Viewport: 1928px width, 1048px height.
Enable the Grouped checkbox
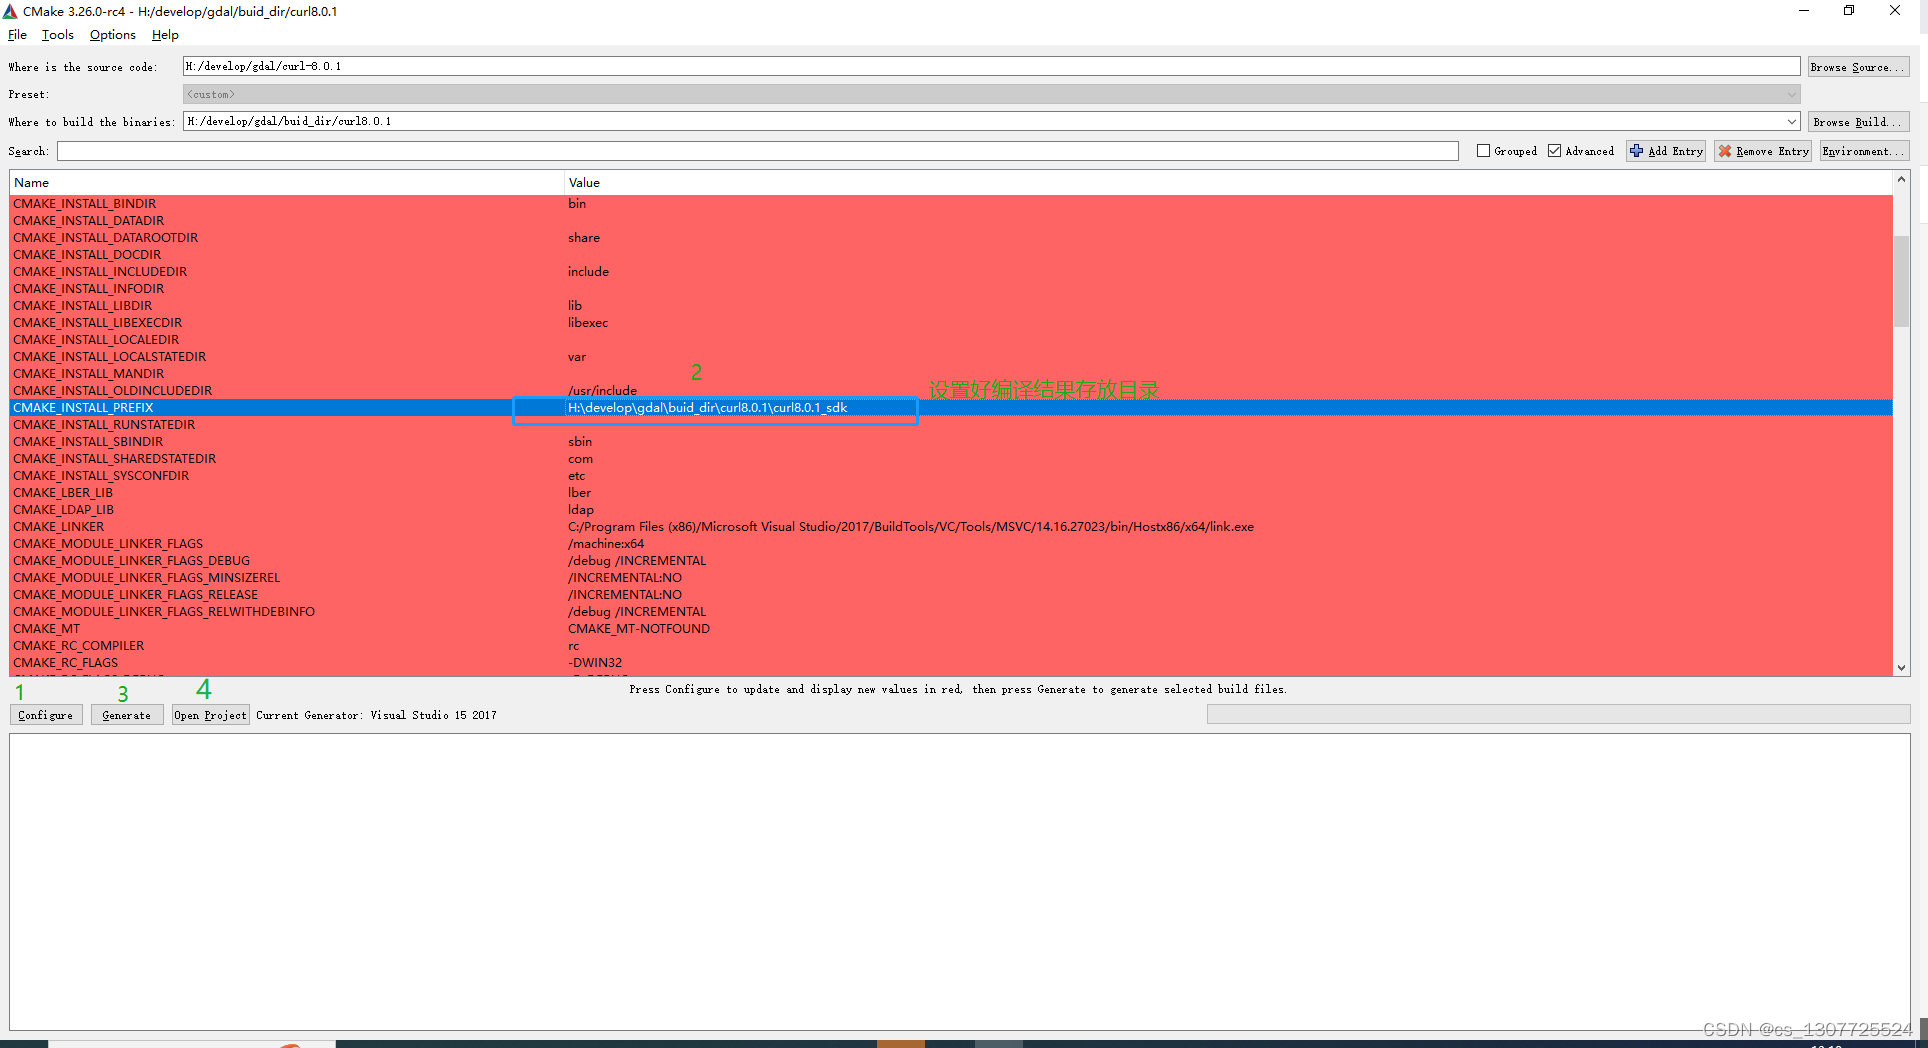(1484, 151)
